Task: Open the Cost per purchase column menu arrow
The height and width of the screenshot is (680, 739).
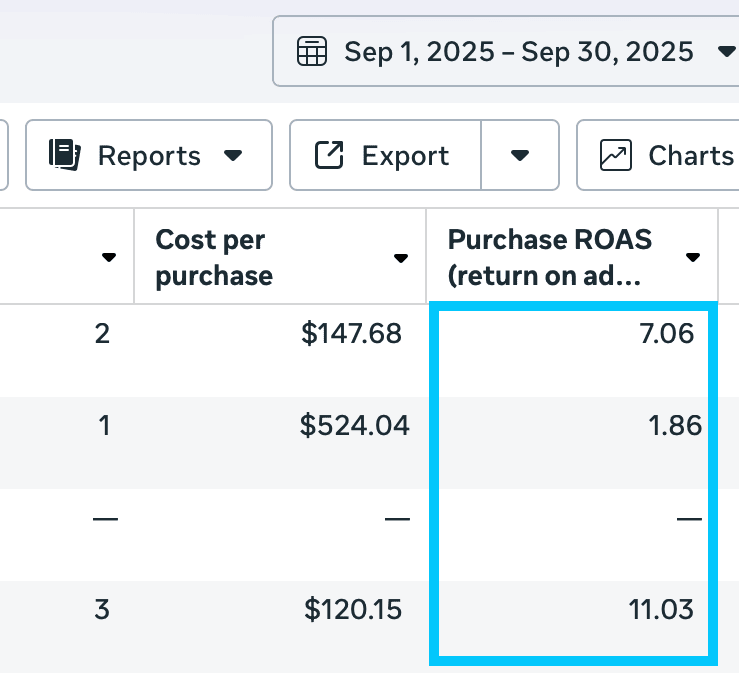Action: [401, 258]
